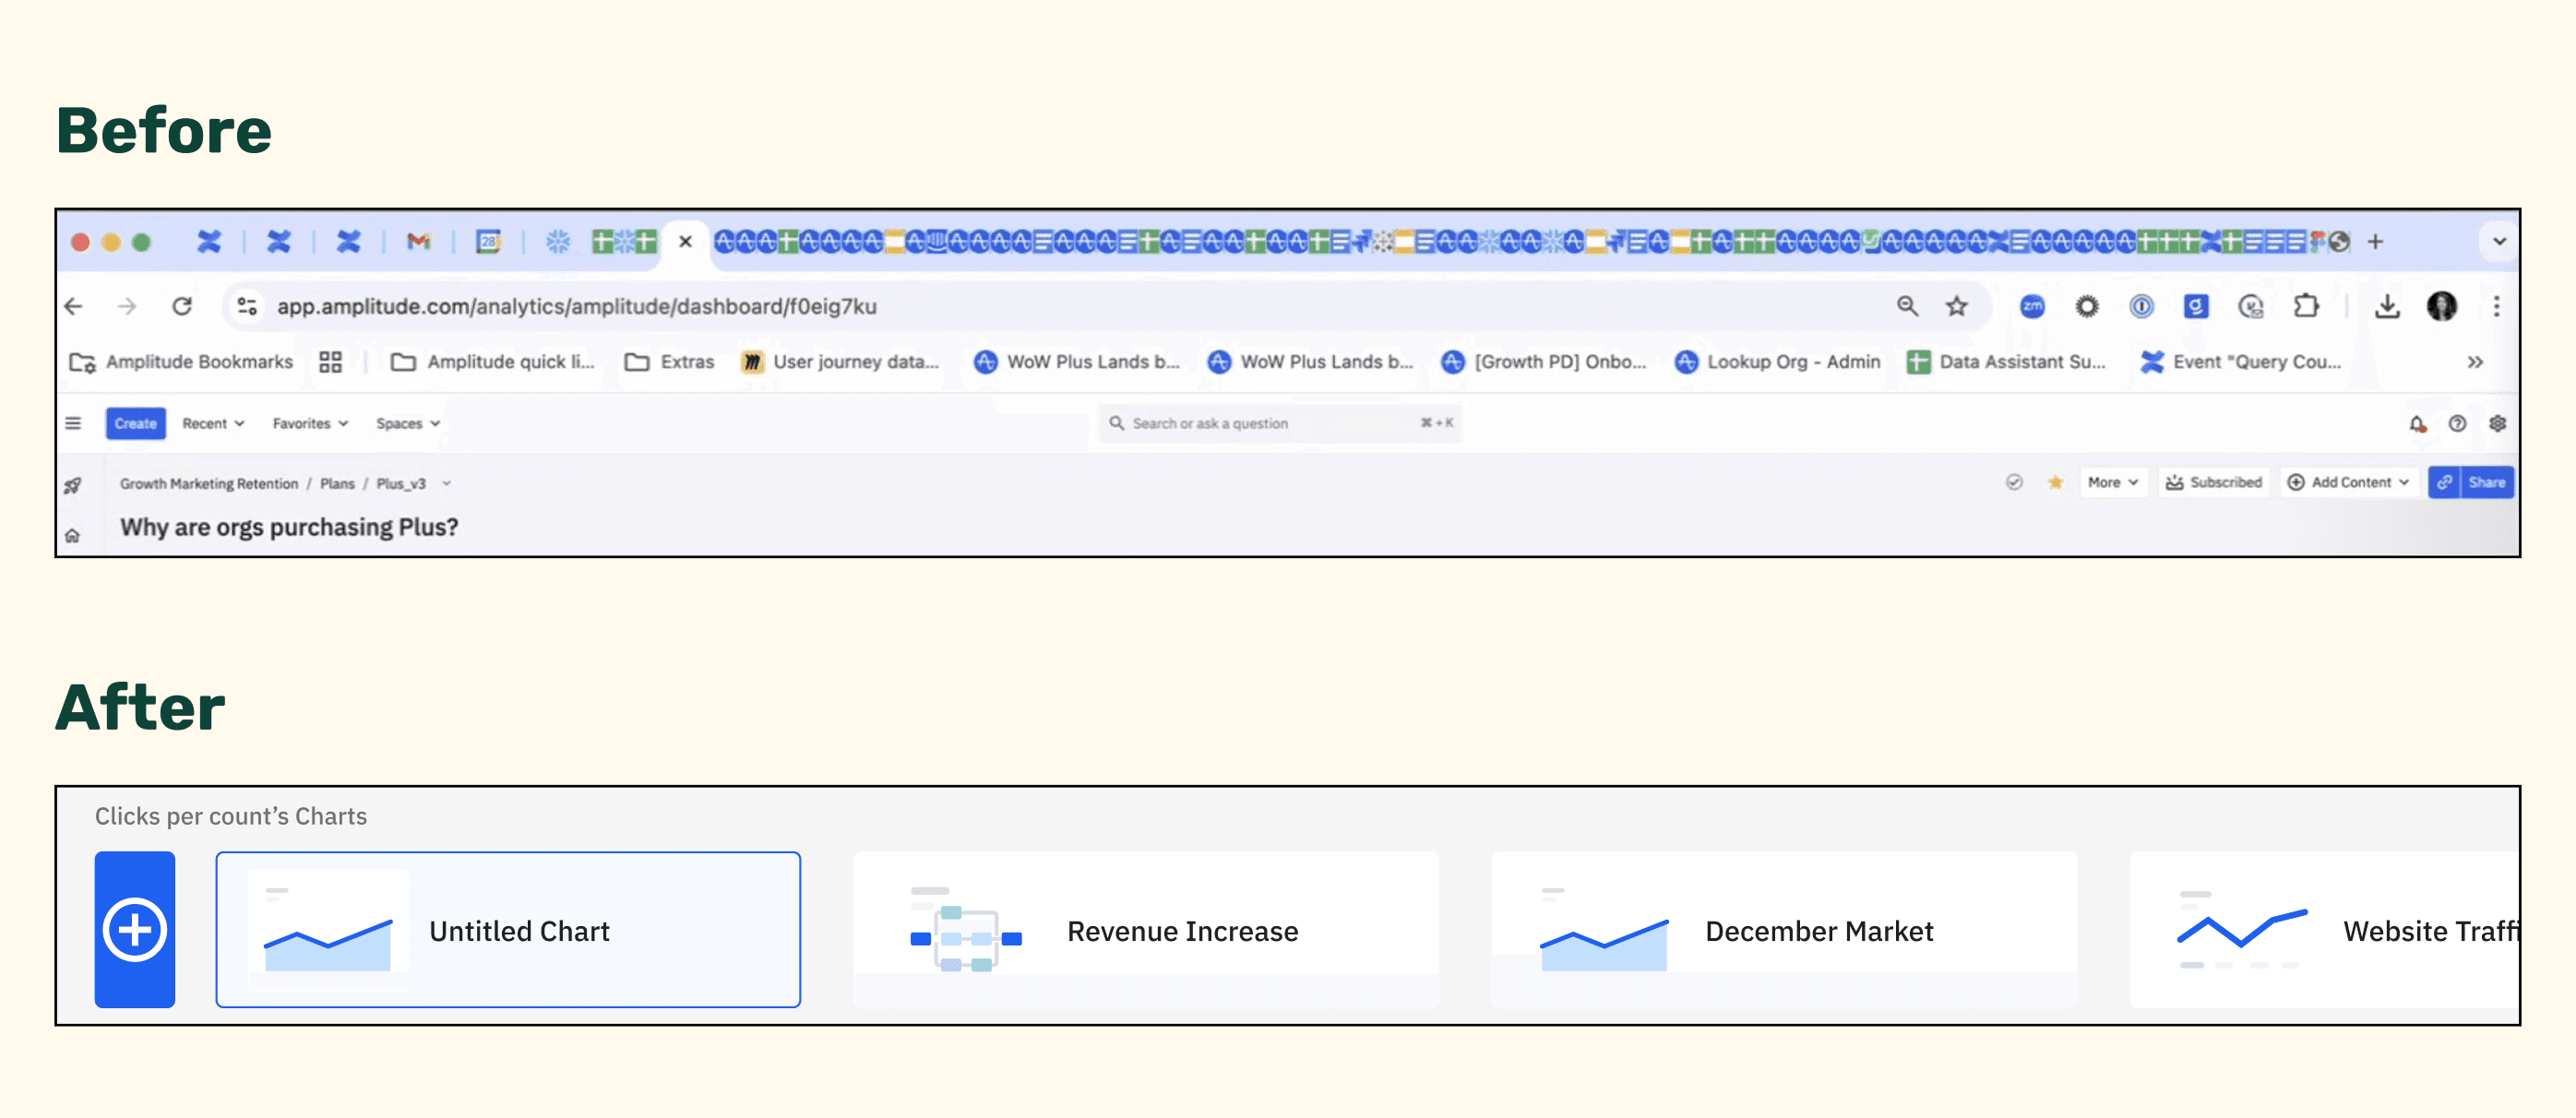The height and width of the screenshot is (1118, 2576).
Task: Click the Share button
Action: point(2486,482)
